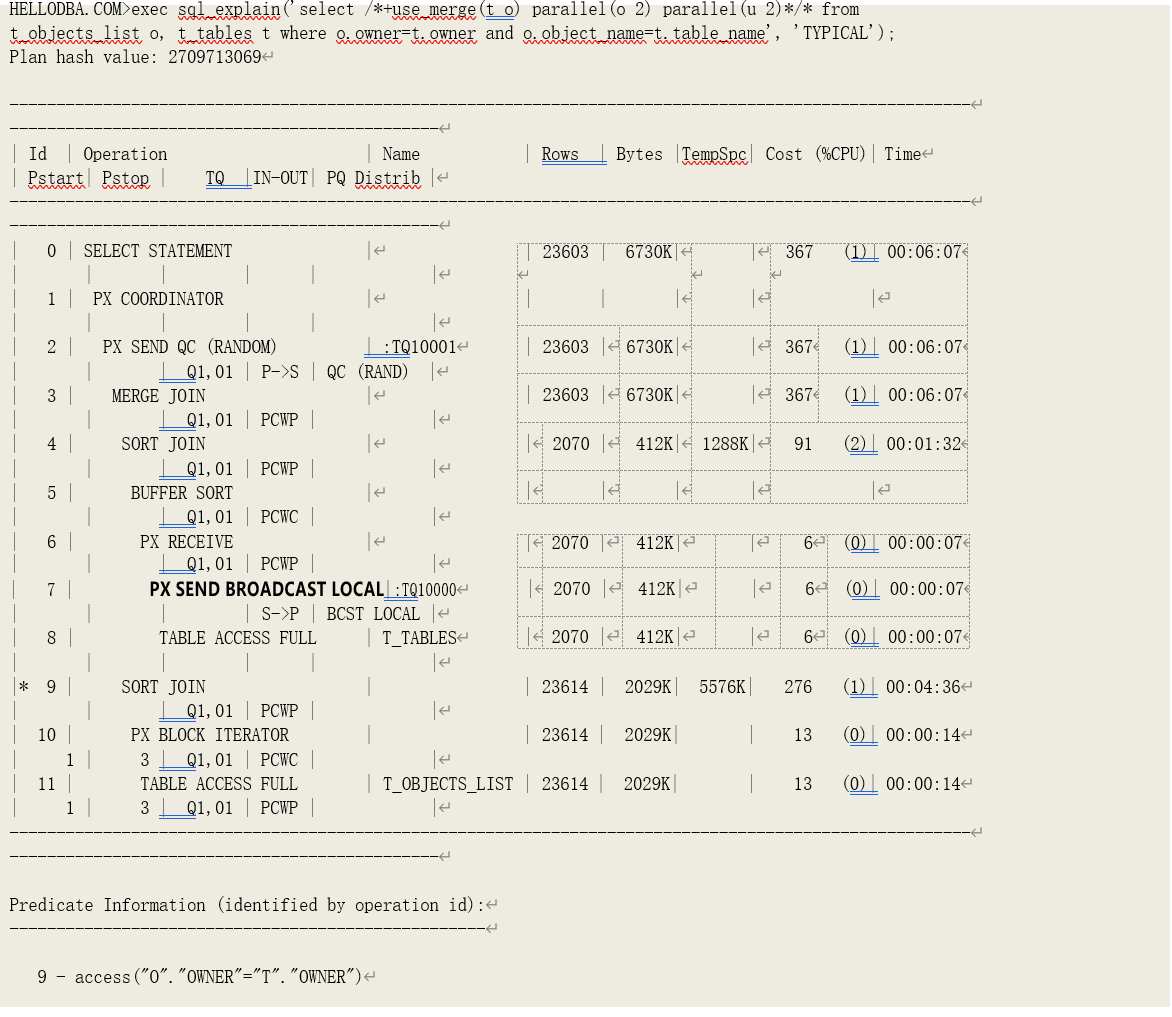Click the BUFFER SORT operation text
Viewport: 1172px width, 1017px height.
[181, 493]
